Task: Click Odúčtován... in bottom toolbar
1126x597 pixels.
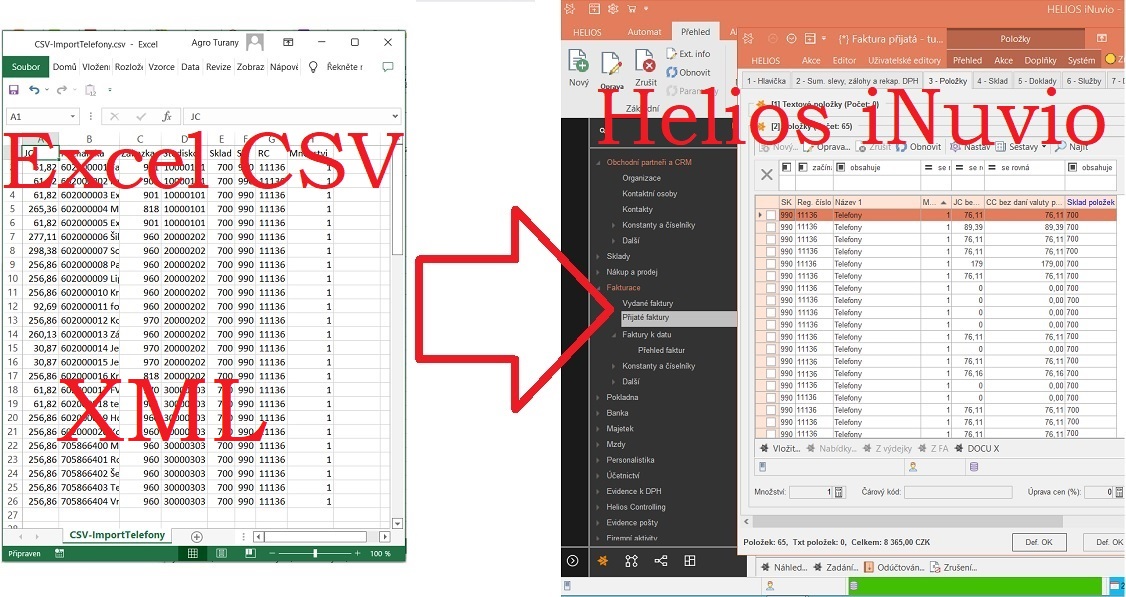Action: click(894, 568)
